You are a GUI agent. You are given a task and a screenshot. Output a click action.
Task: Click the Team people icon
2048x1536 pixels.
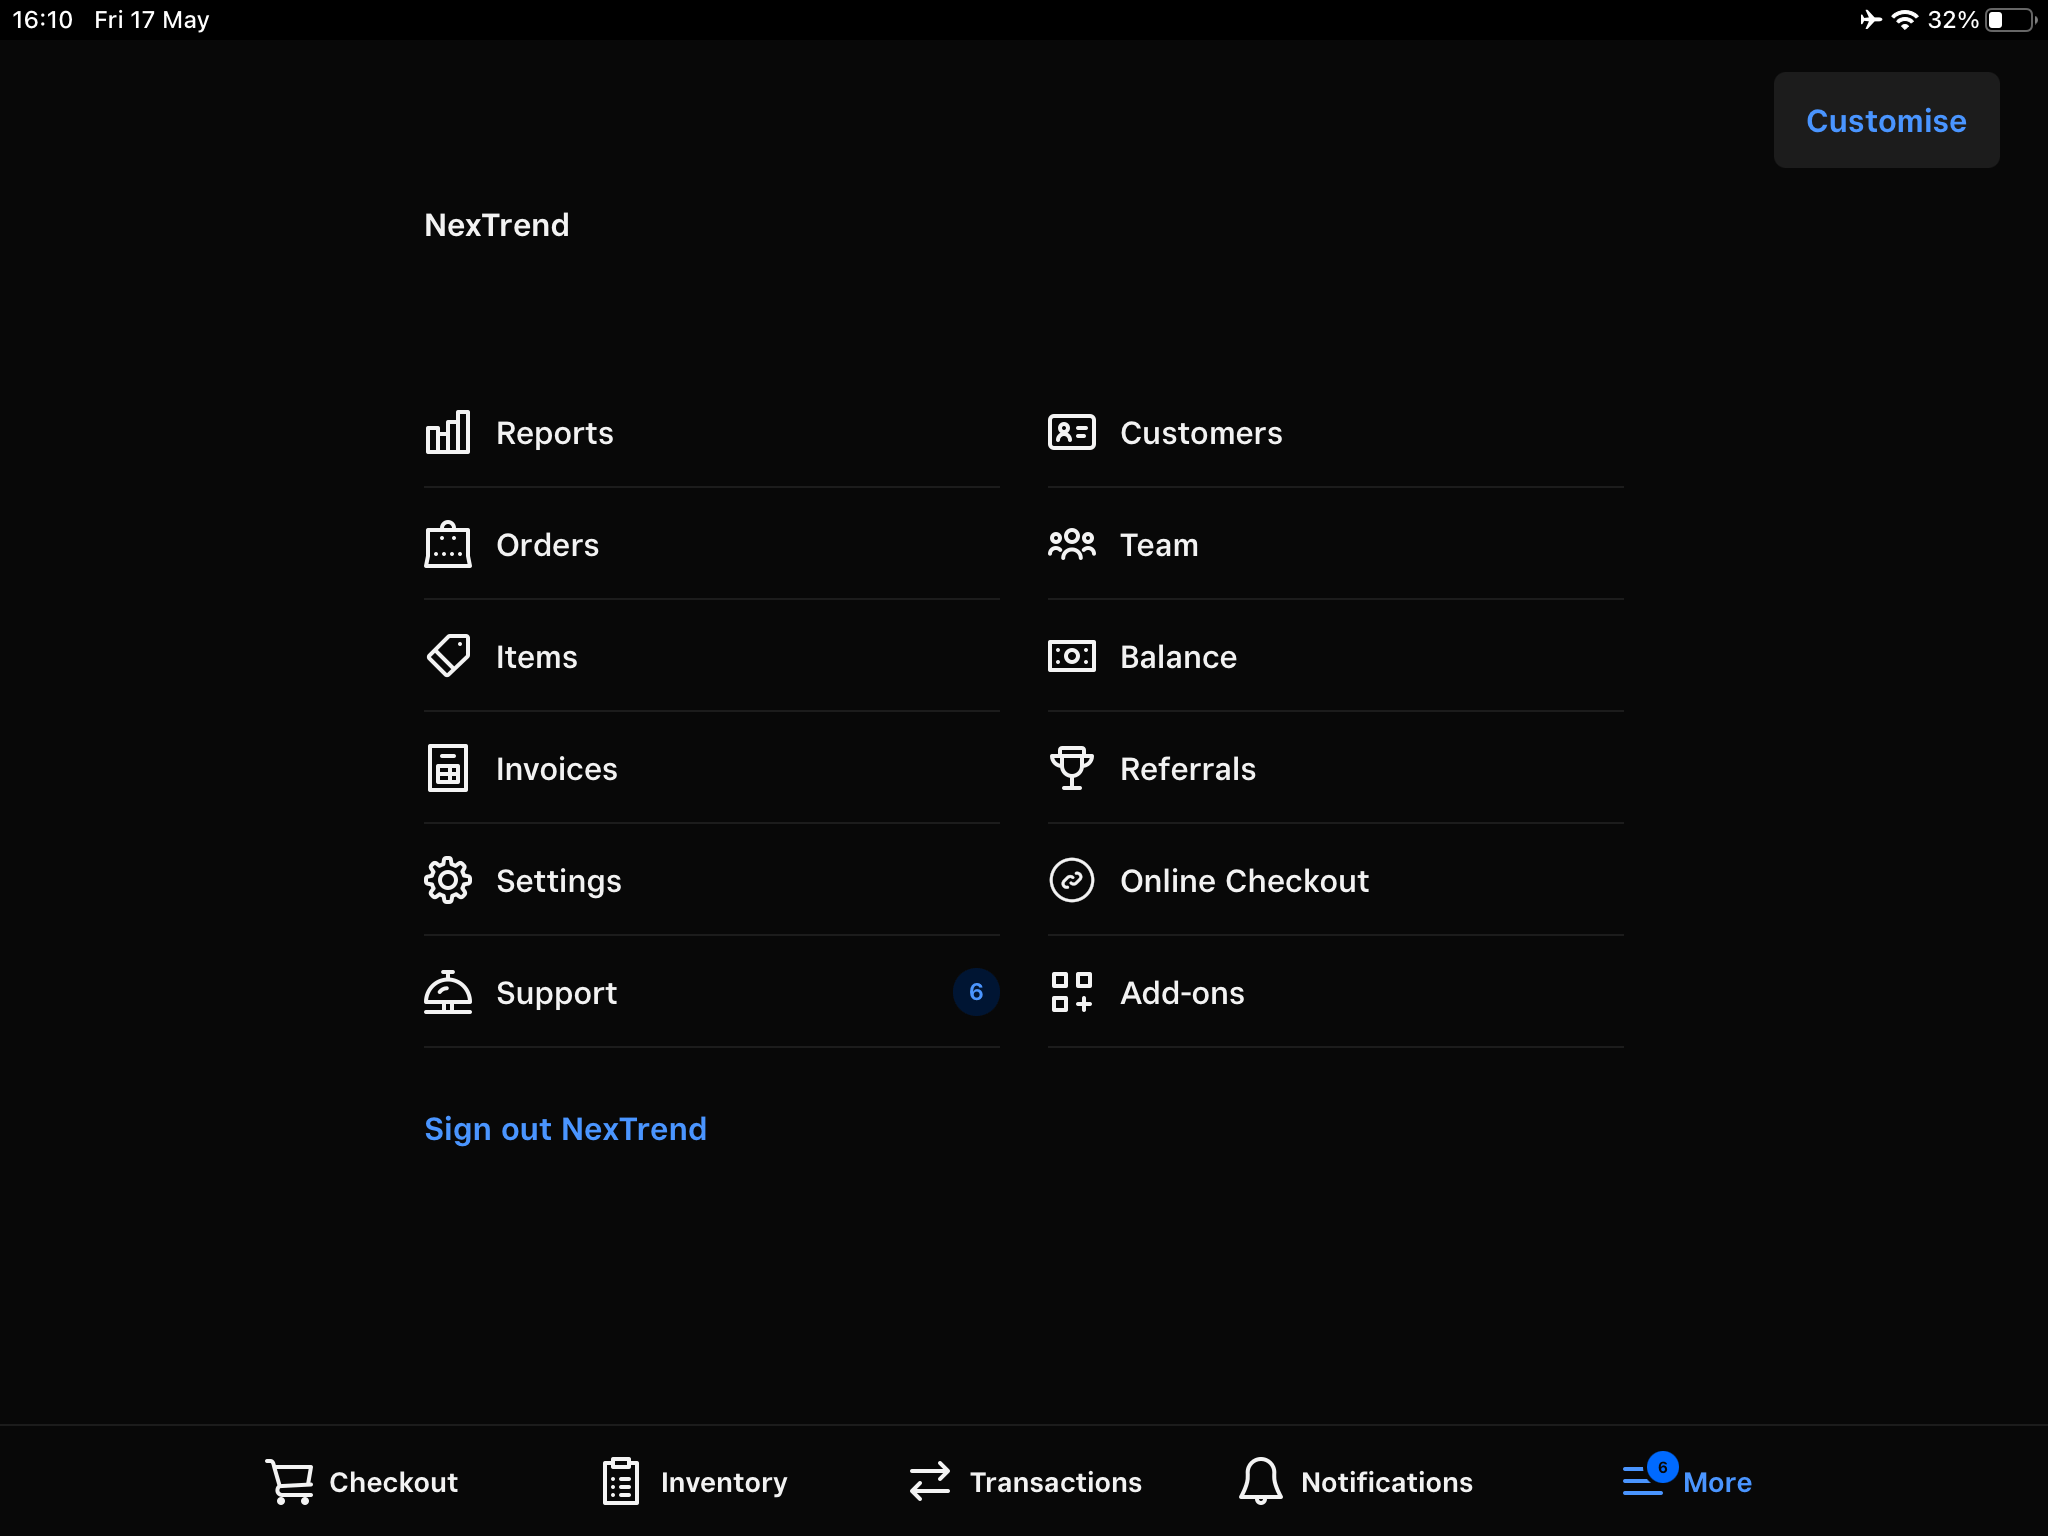tap(1071, 544)
